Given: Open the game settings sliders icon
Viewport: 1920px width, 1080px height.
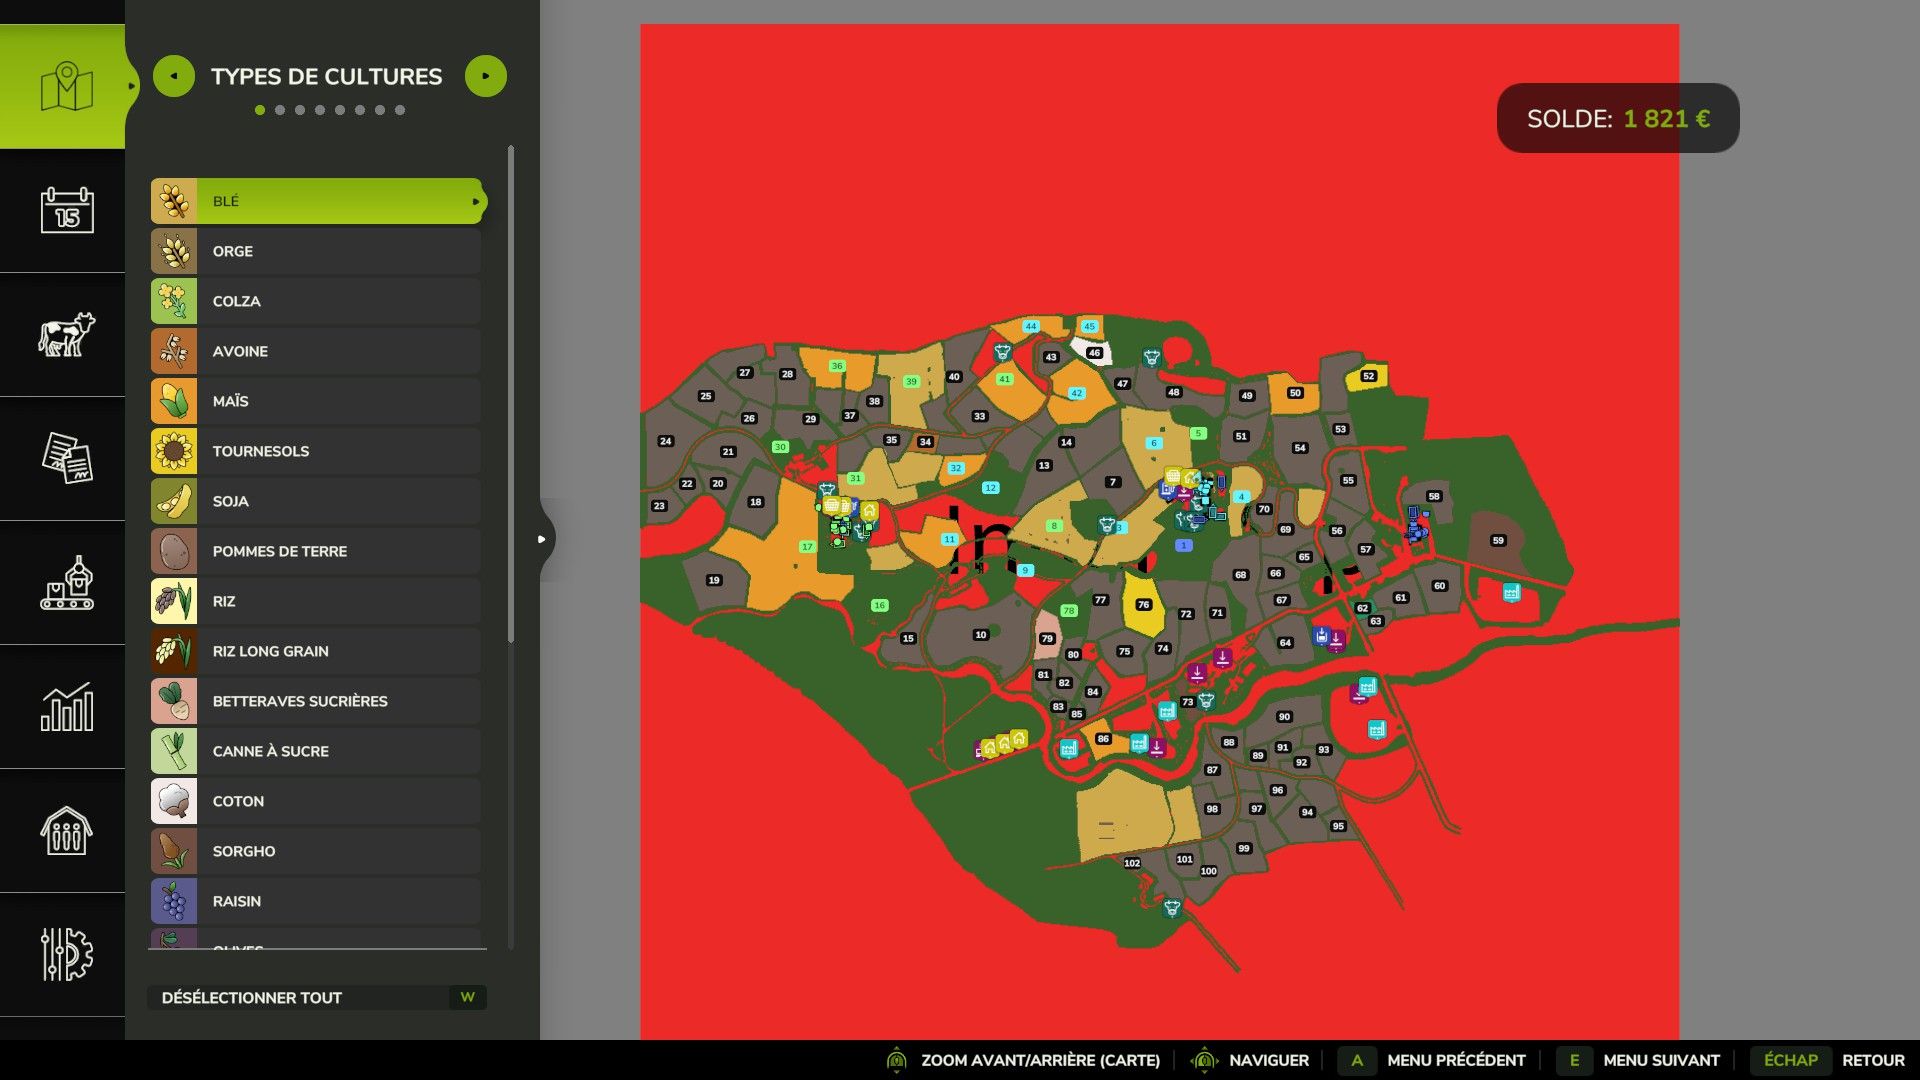Looking at the screenshot, I should click(x=66, y=954).
